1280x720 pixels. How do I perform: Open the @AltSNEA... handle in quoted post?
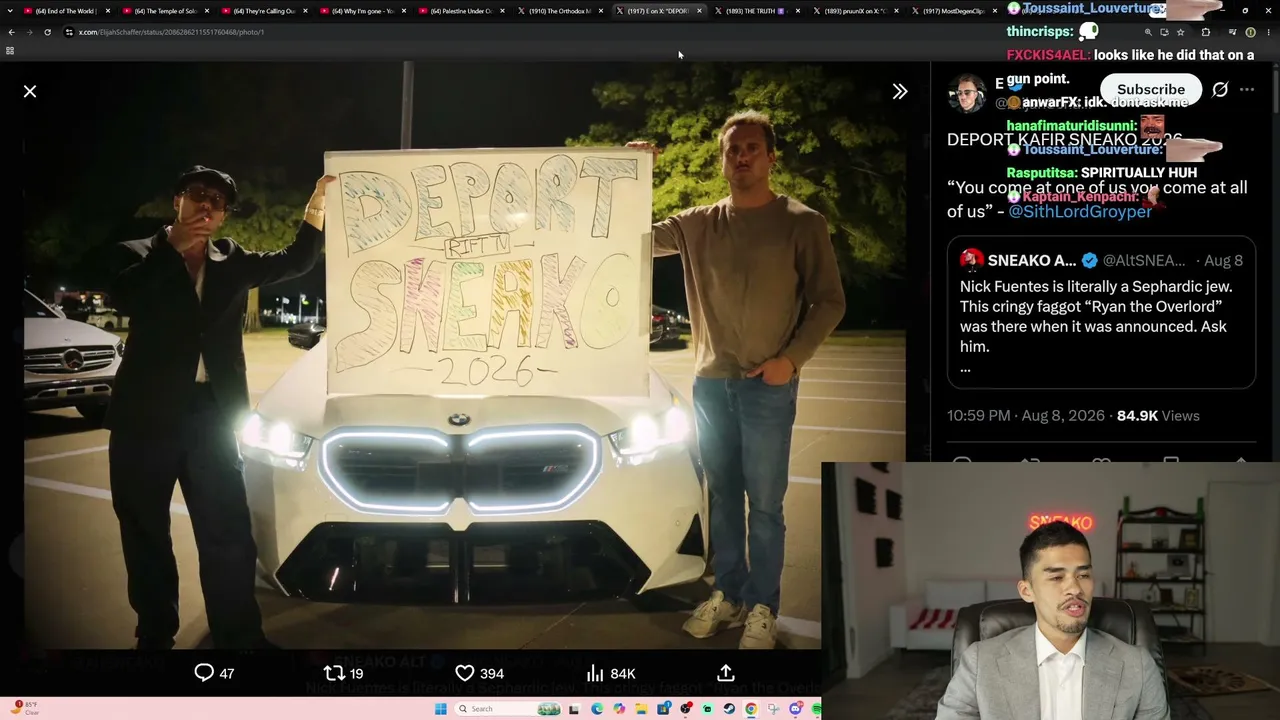(x=1143, y=261)
